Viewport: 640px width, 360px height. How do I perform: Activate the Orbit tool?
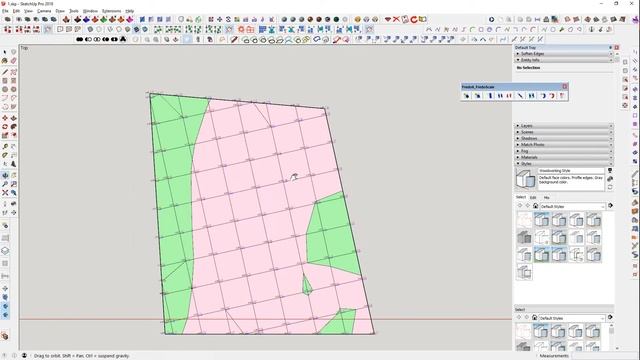pos(5,176)
